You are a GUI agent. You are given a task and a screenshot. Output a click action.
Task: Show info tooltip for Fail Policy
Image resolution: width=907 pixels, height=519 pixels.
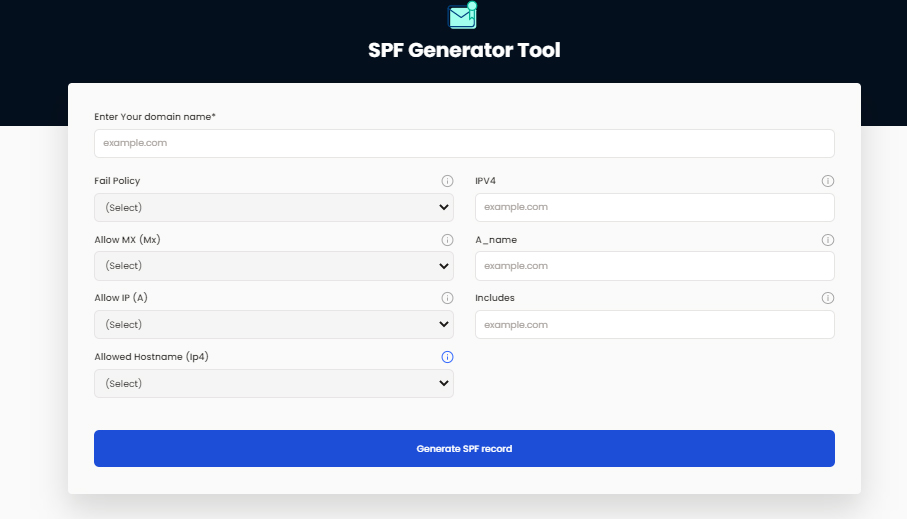tap(447, 181)
